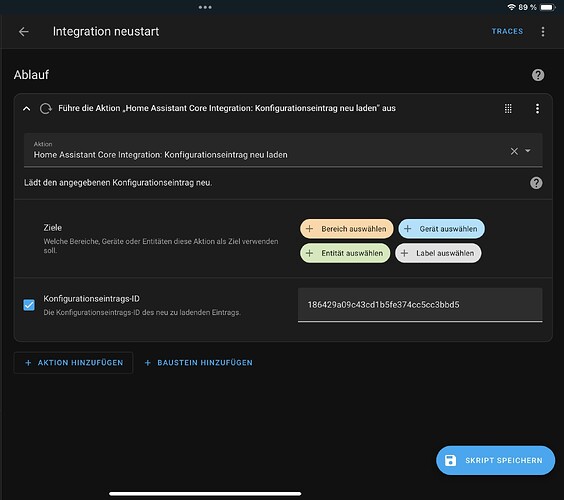Click AKTION HINZUFÜGEN button
Screen dimensions: 564x500
[73, 363]
